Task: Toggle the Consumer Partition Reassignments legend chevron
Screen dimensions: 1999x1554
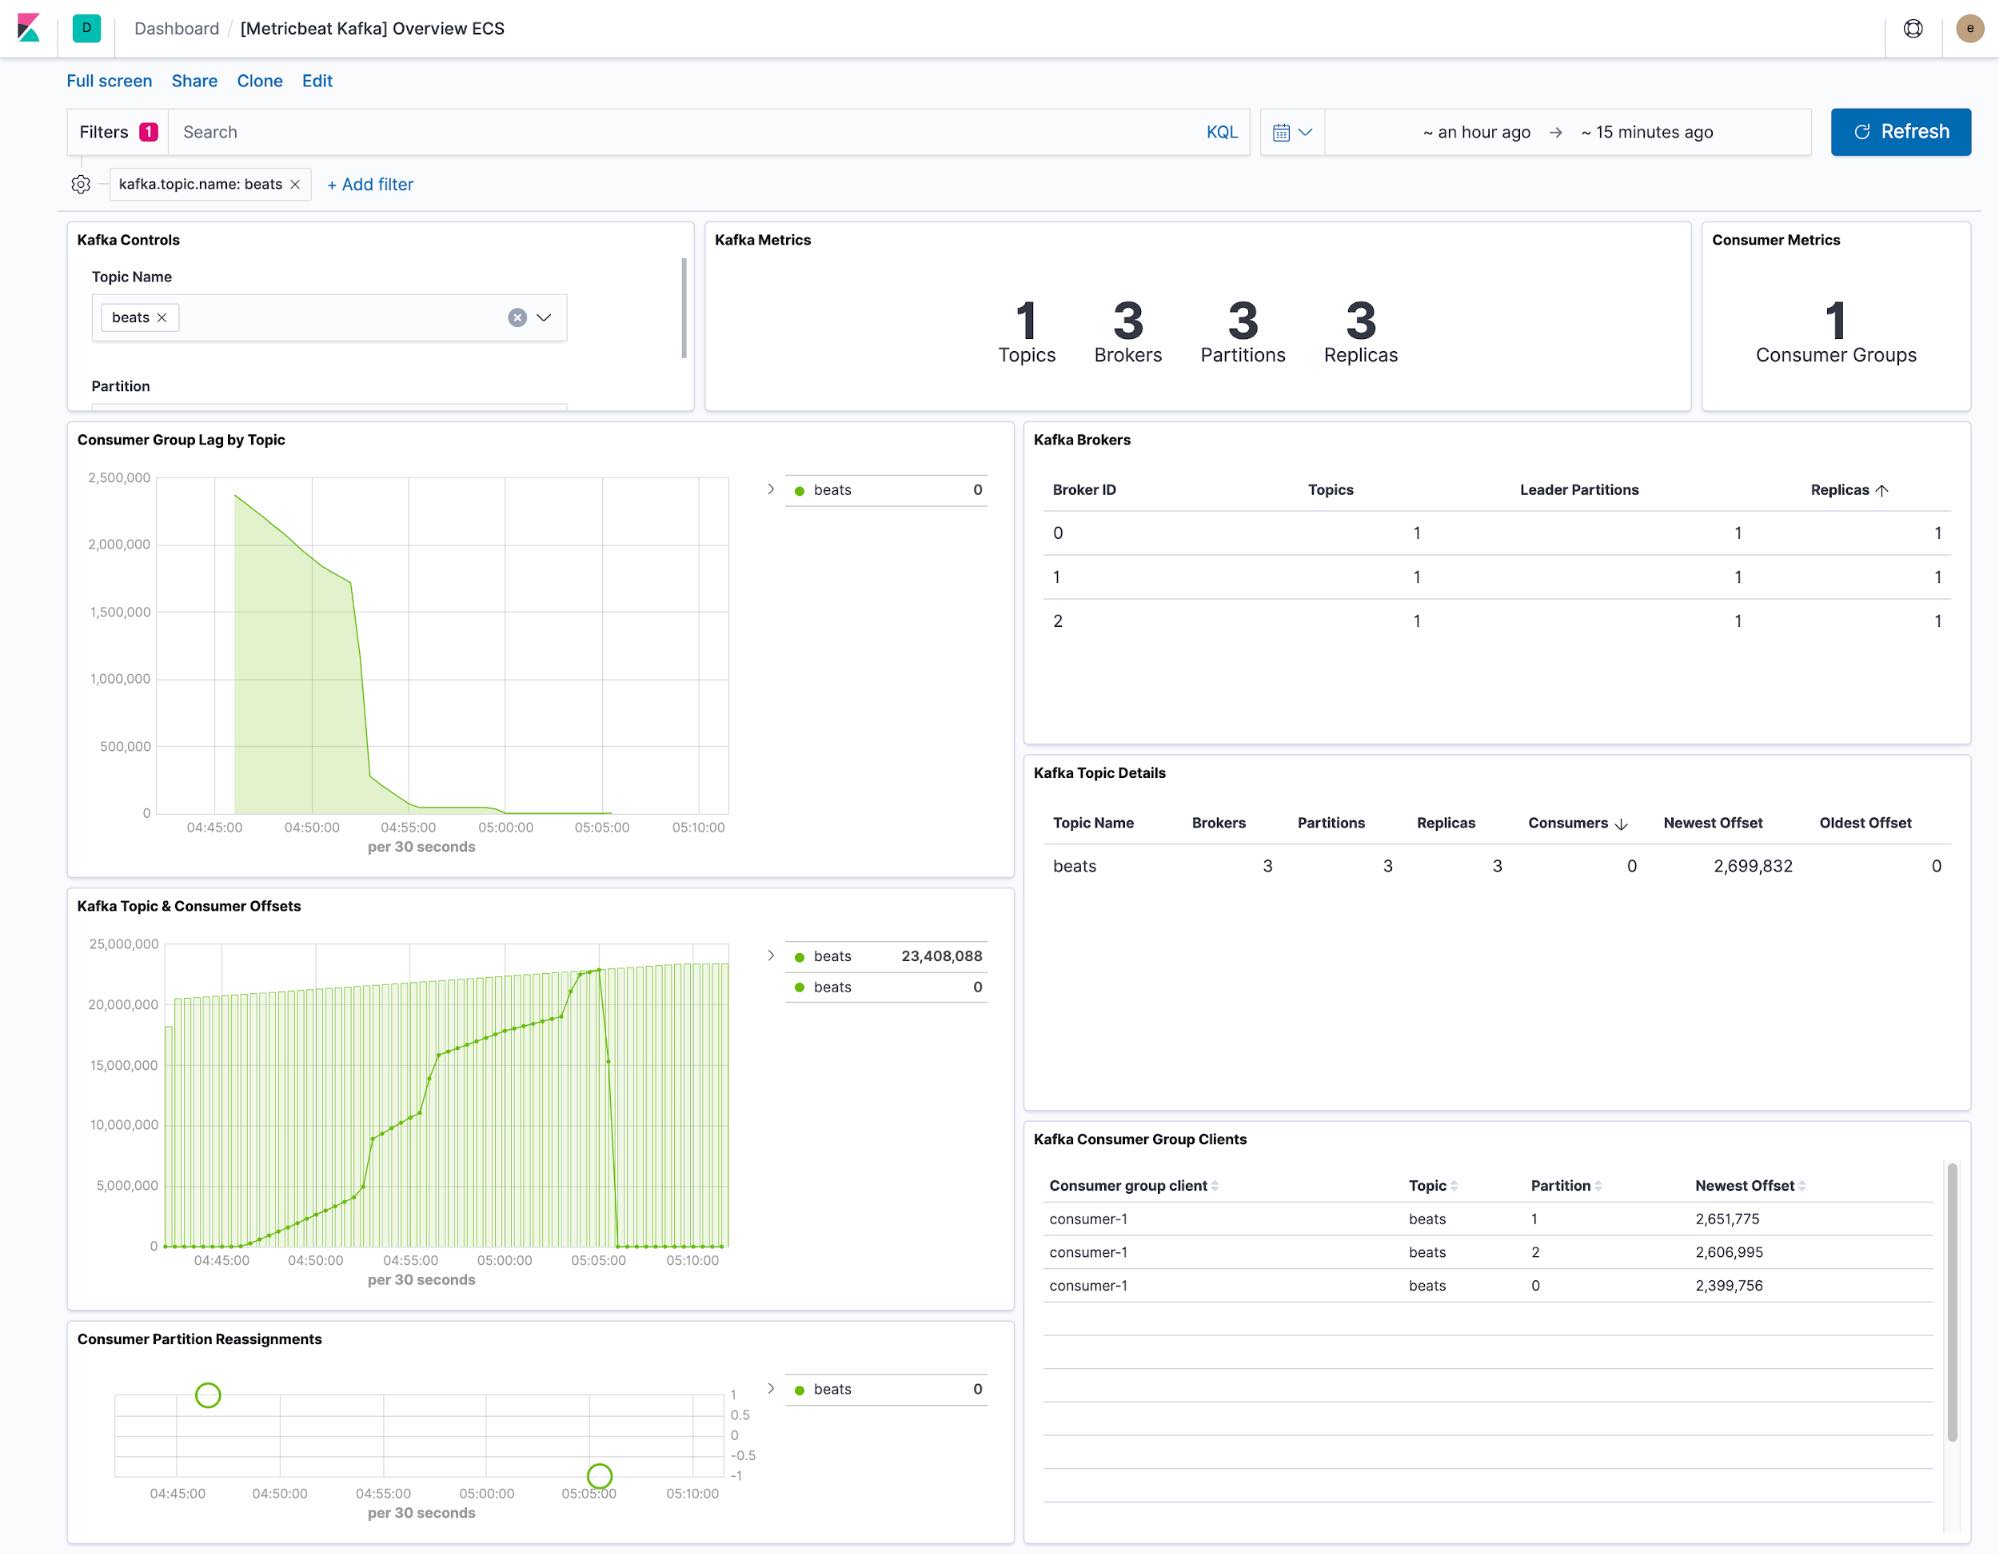Action: pos(771,1388)
